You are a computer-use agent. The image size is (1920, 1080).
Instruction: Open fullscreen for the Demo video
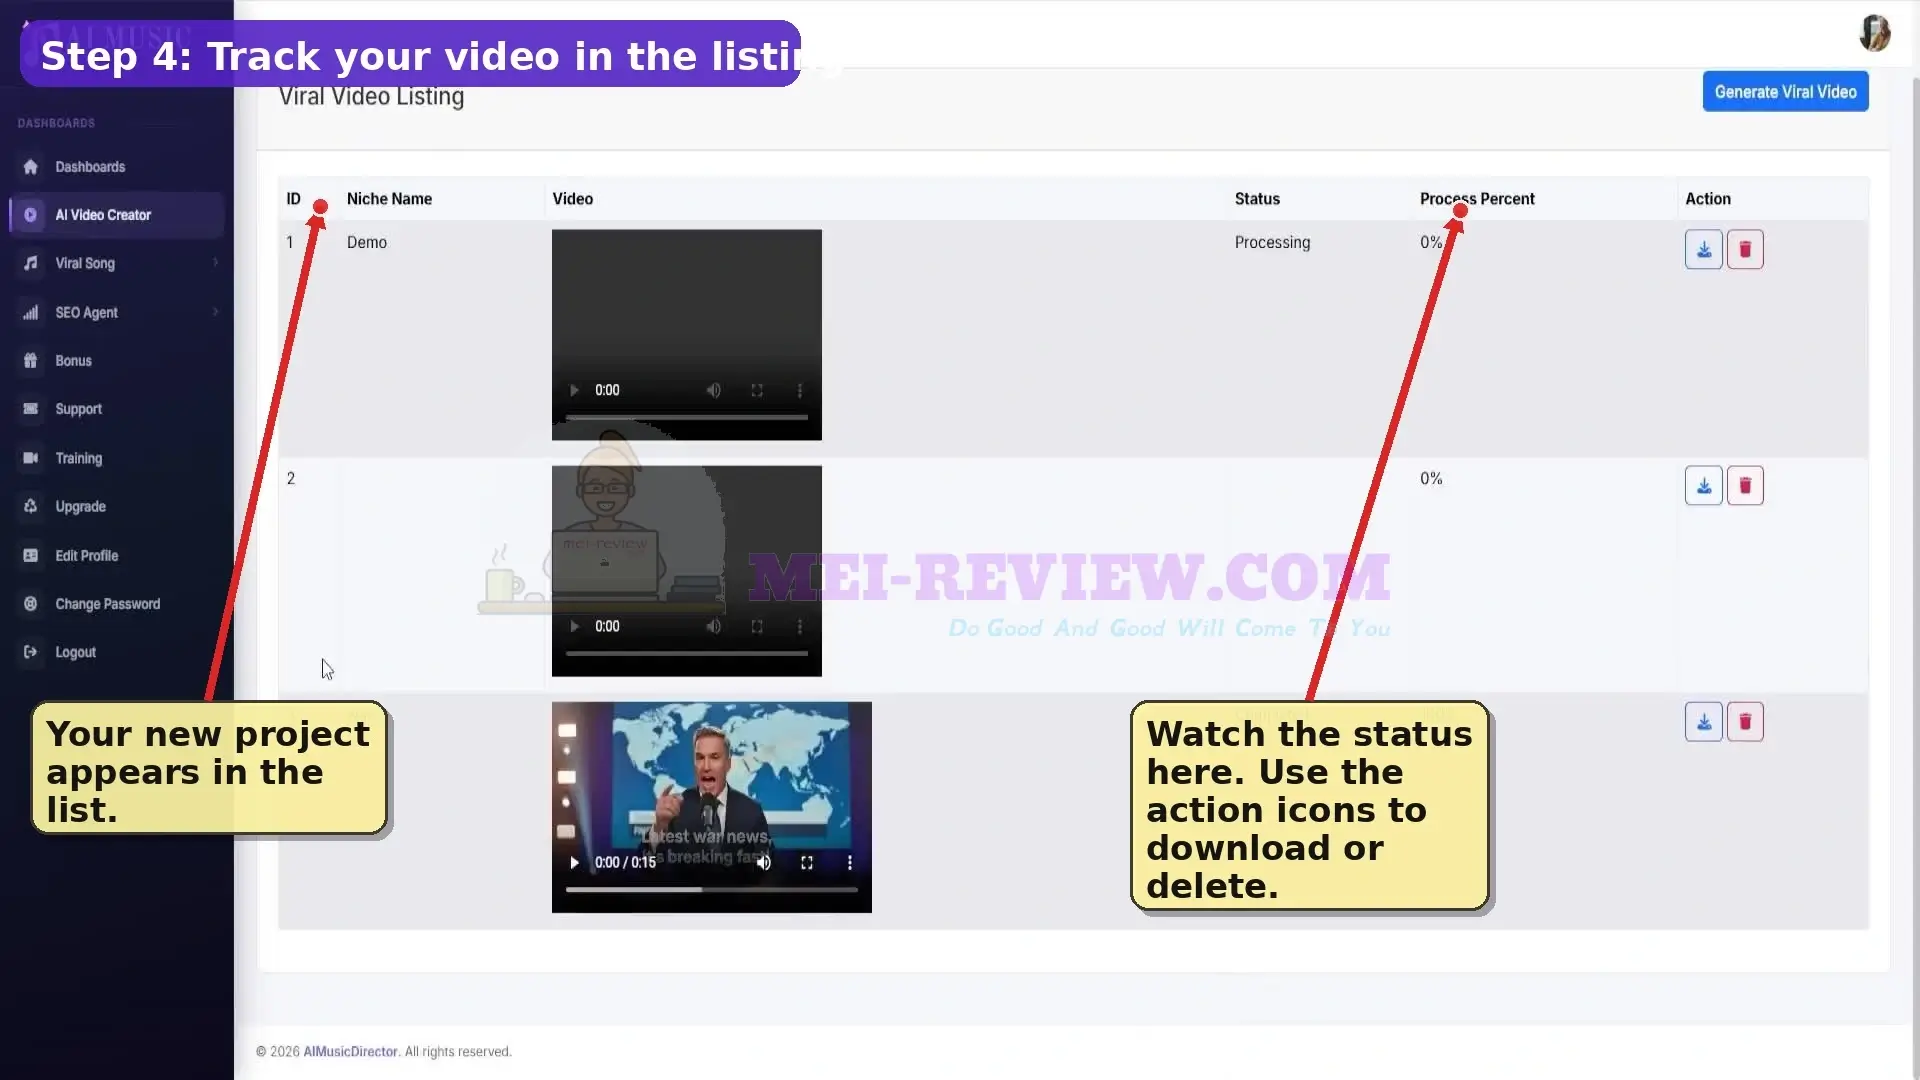pos(757,390)
